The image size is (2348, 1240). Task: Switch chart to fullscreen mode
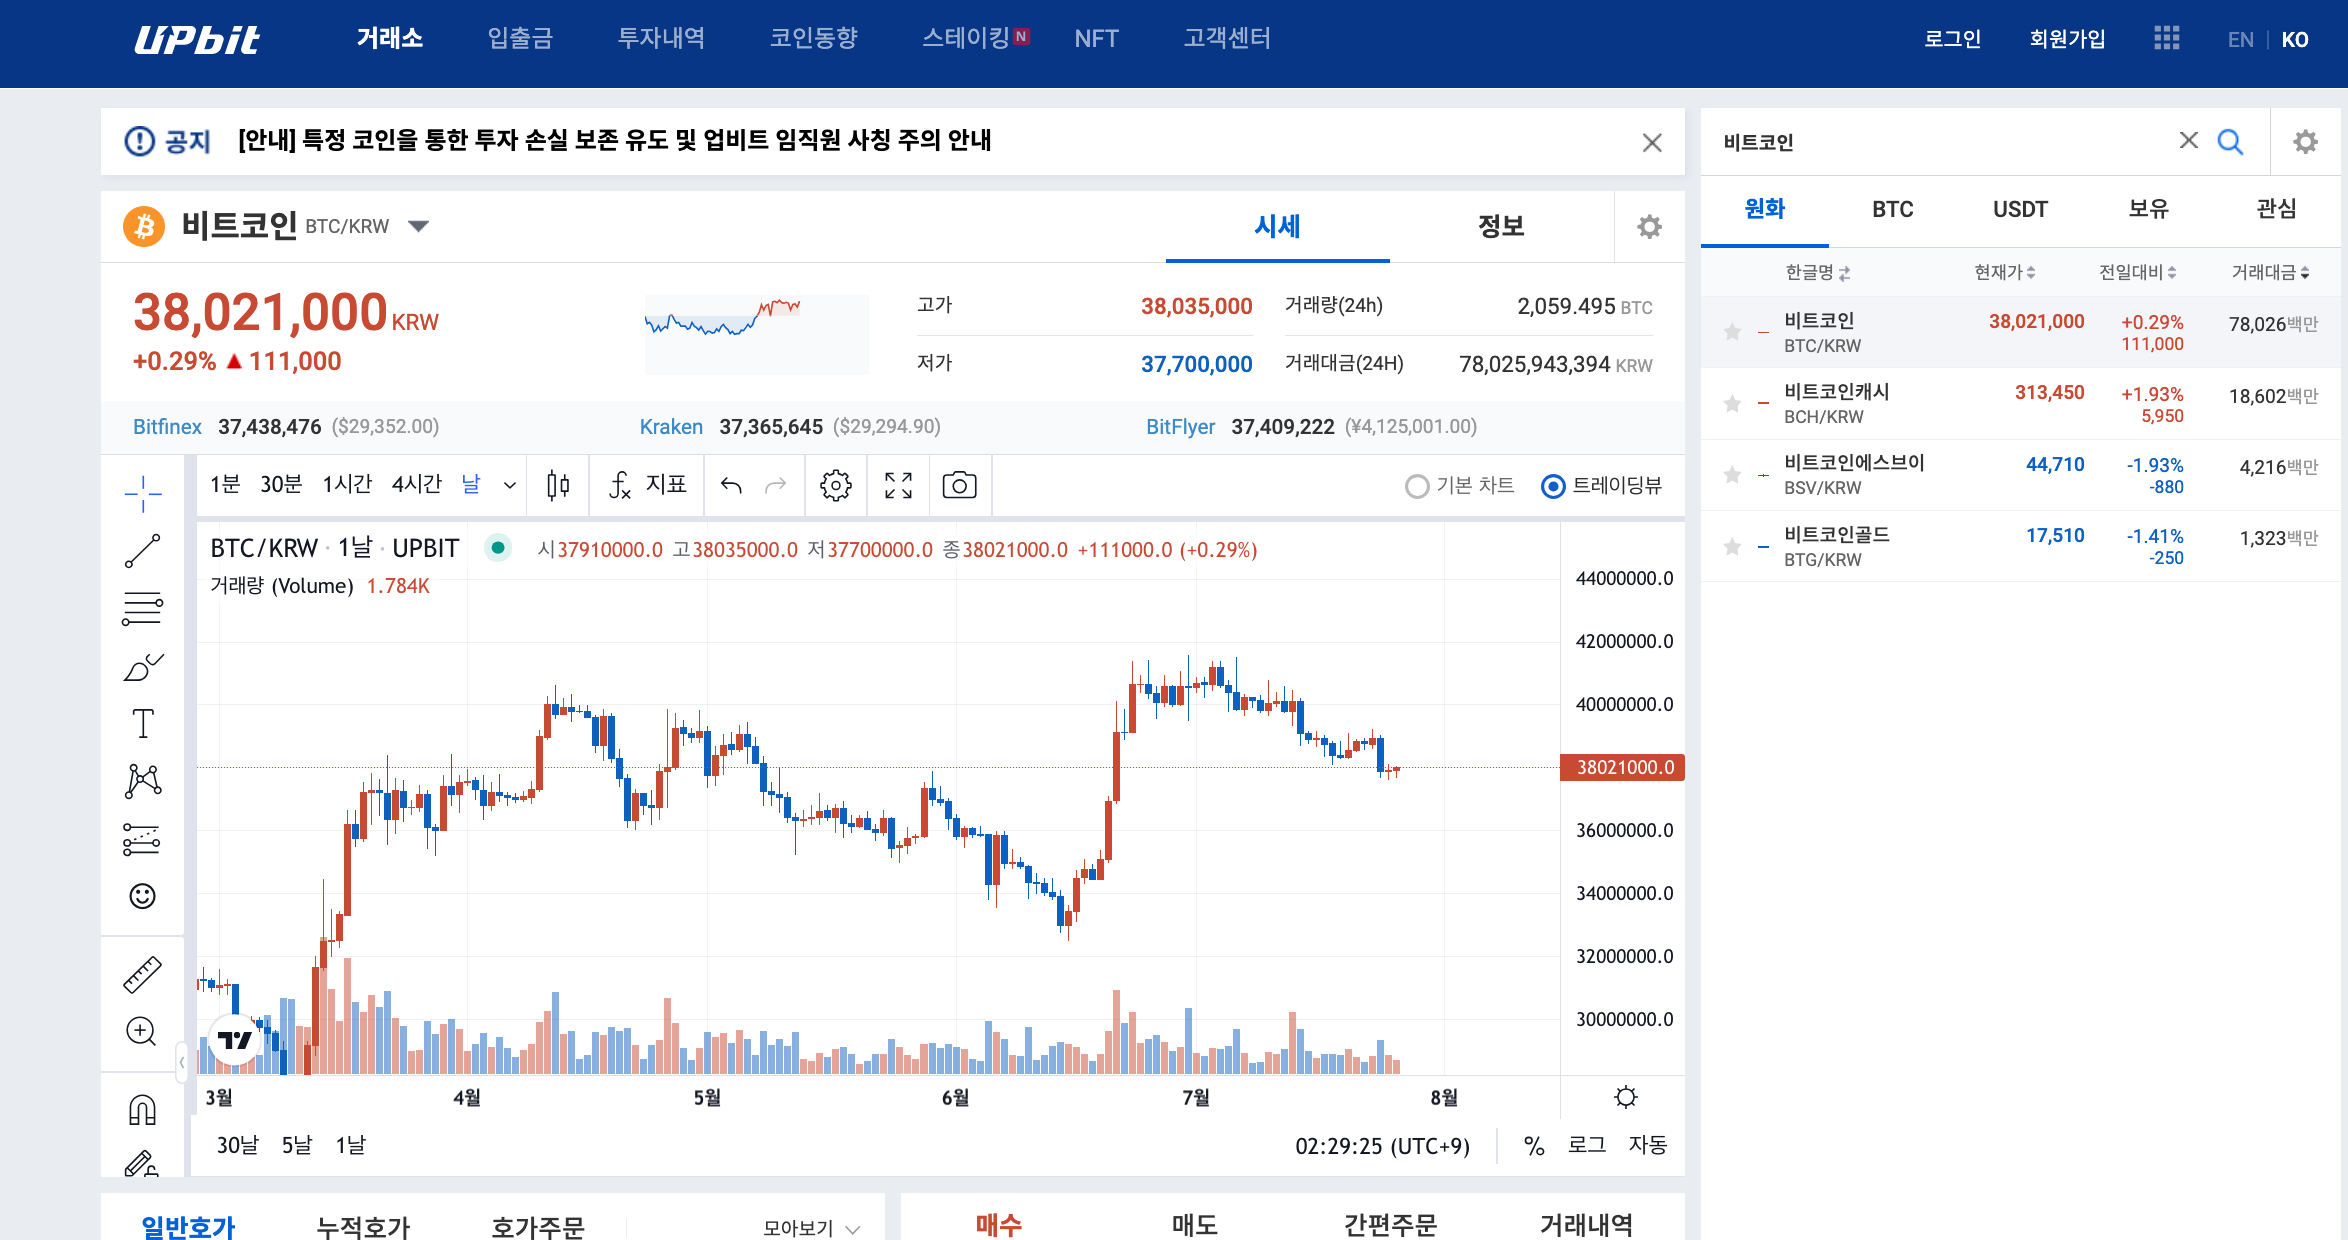898,486
